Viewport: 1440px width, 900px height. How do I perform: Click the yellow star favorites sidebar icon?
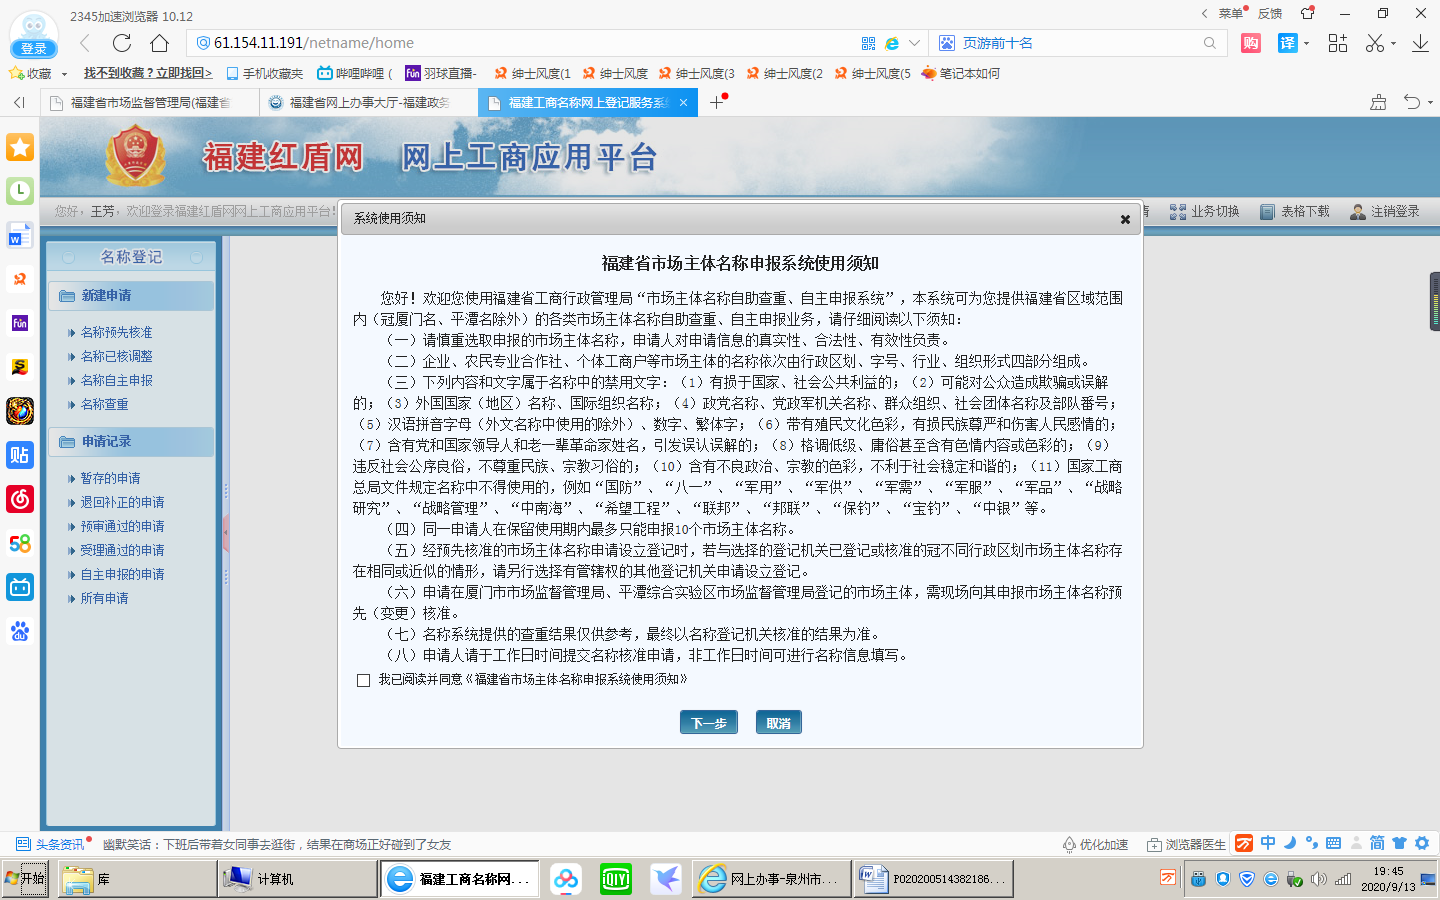pos(20,148)
